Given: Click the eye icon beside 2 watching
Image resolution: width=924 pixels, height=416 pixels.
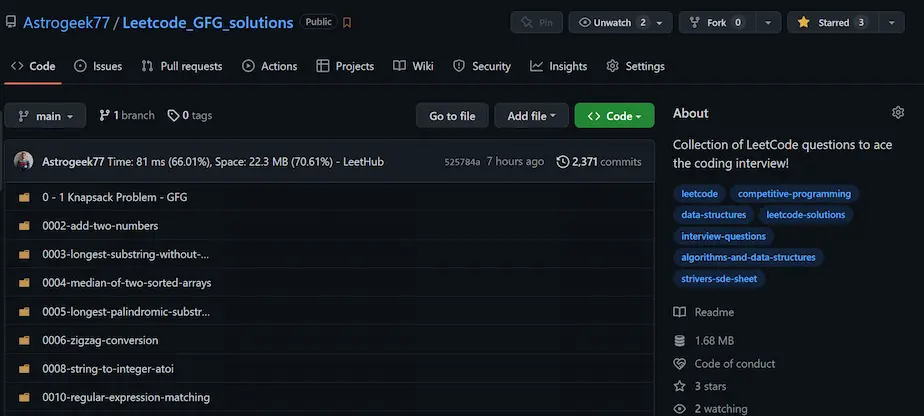Looking at the screenshot, I should 679,408.
